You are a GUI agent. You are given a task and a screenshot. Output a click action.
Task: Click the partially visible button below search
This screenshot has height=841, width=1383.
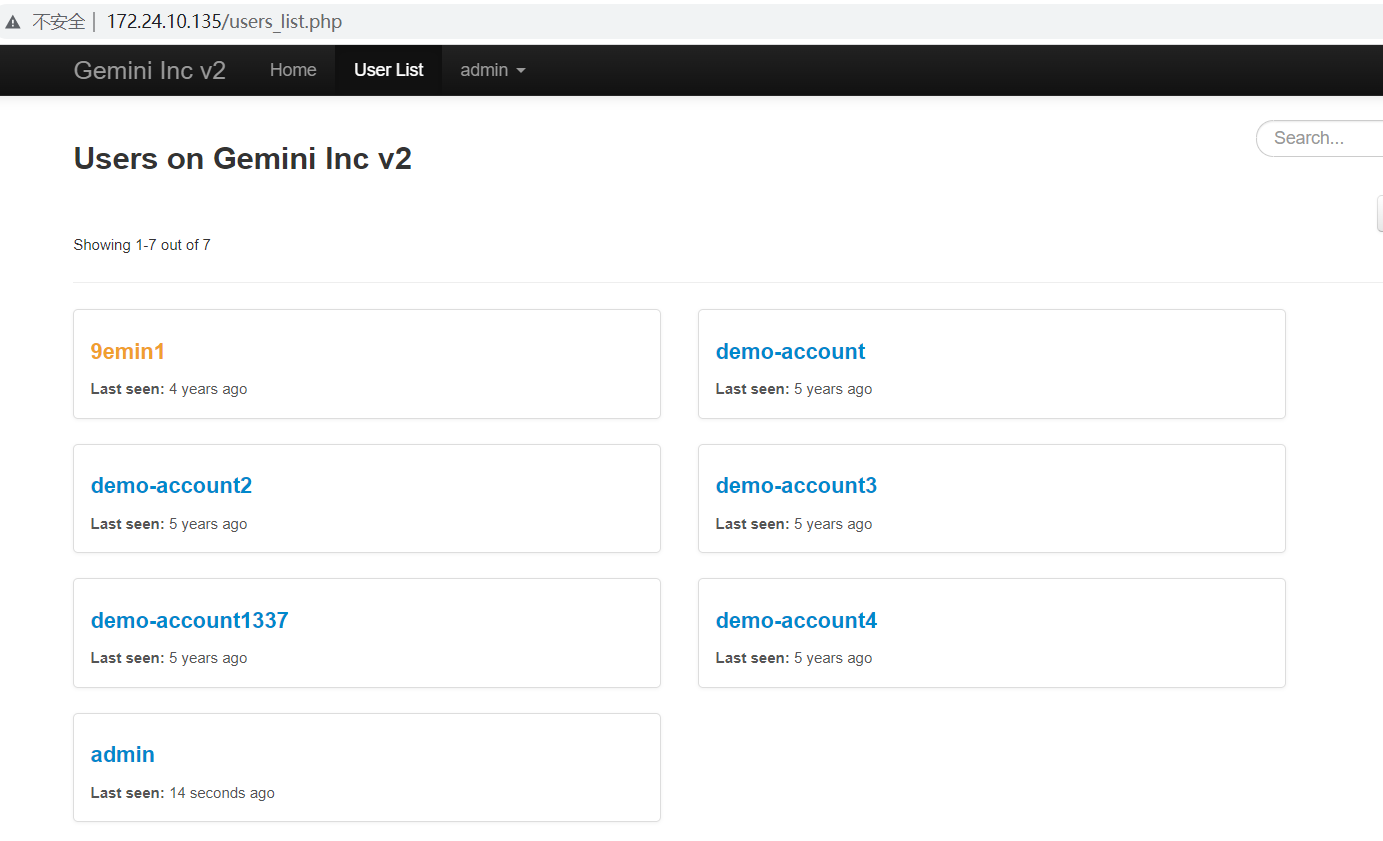pyautogui.click(x=1380, y=214)
